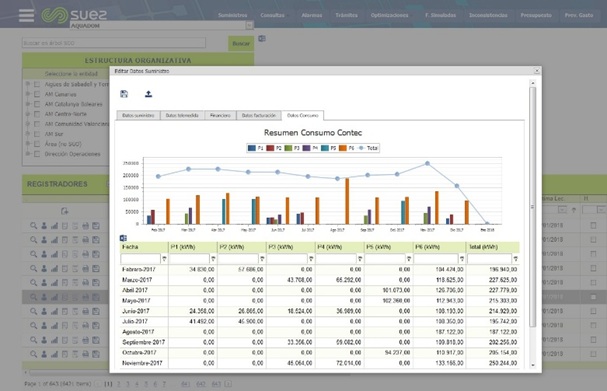Viewport: 607px width, 391px height.
Task: Click the Buscar button
Action: point(241,43)
